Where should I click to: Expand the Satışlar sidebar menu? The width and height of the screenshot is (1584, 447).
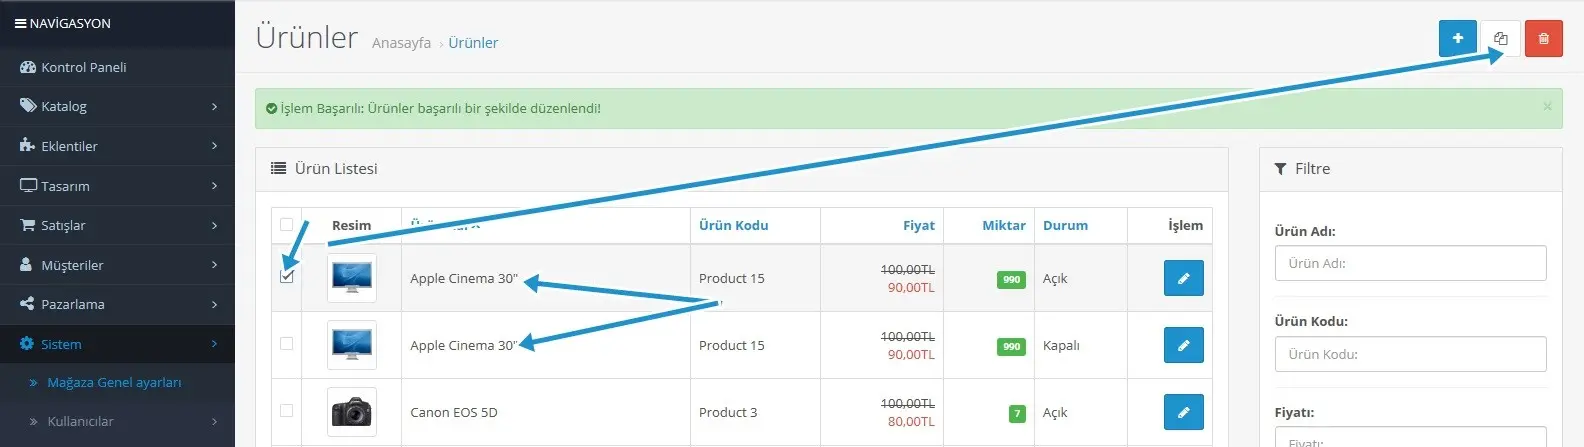(117, 225)
